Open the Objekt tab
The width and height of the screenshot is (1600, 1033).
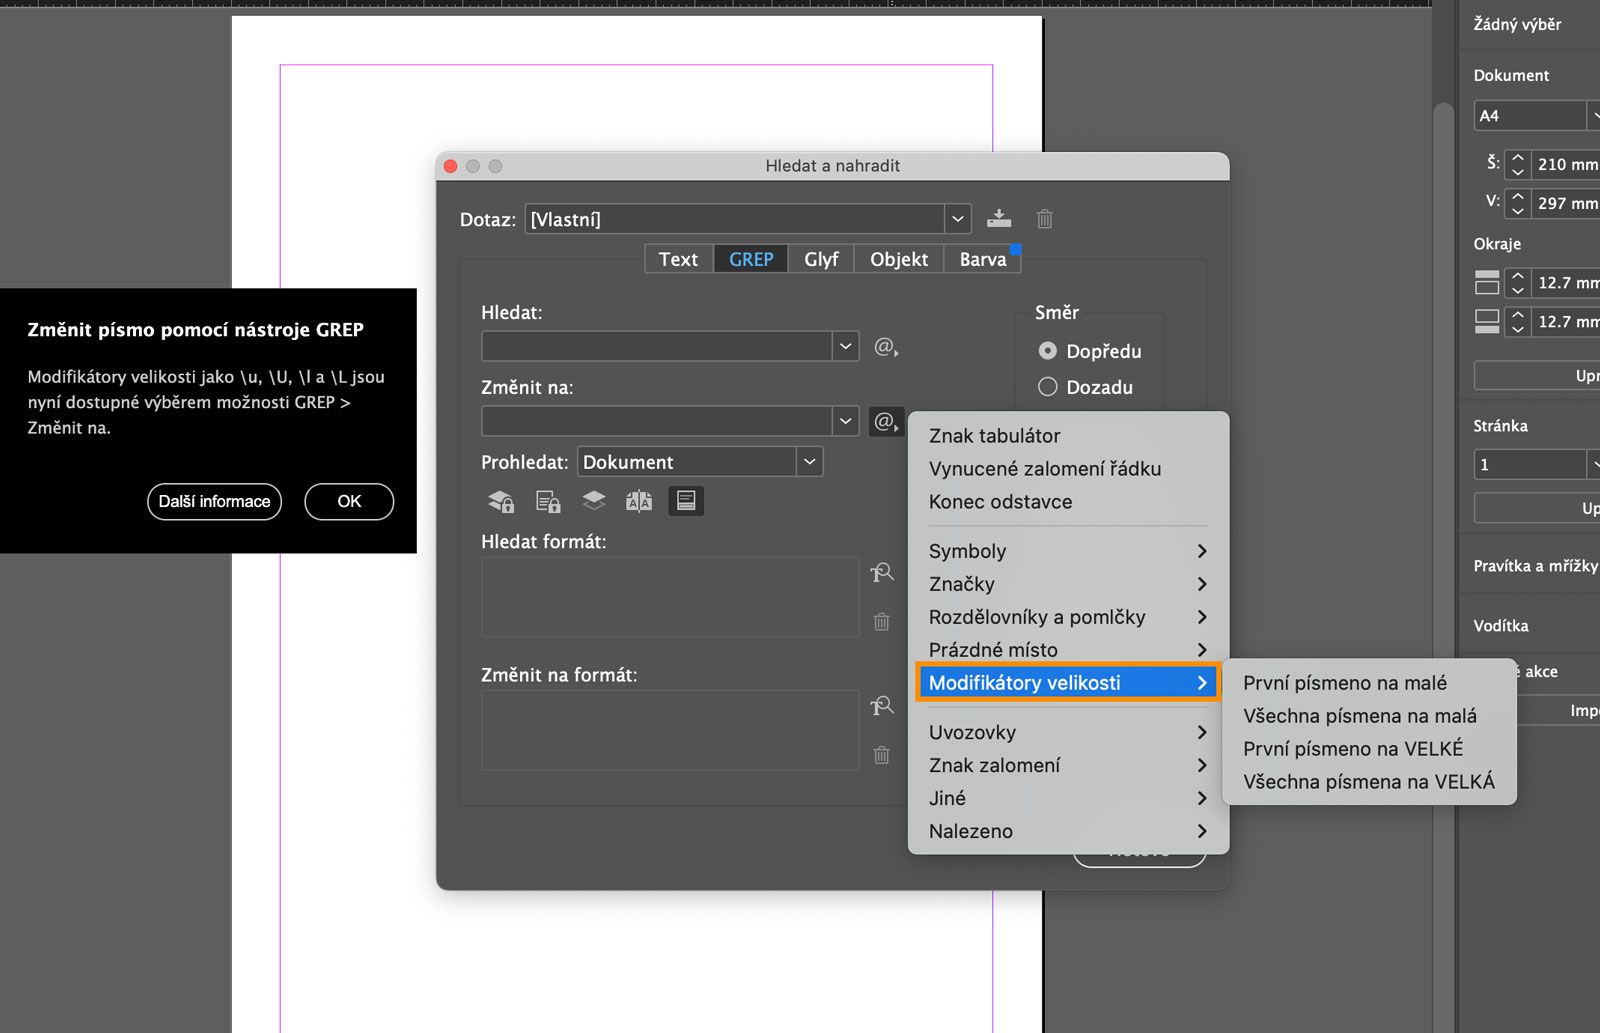tap(899, 259)
